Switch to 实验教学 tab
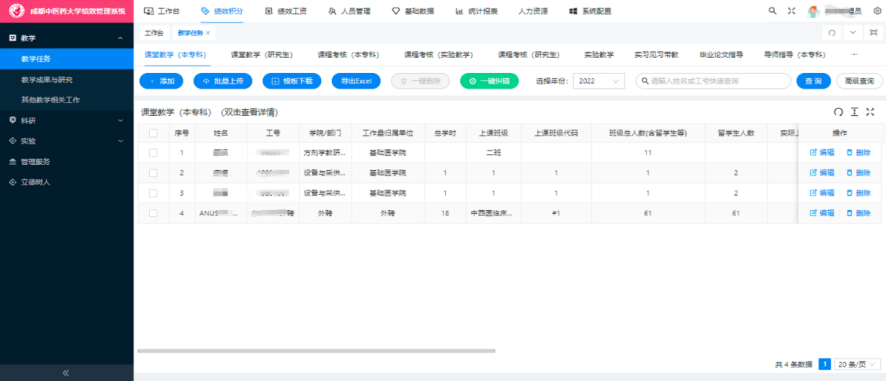 599,55
